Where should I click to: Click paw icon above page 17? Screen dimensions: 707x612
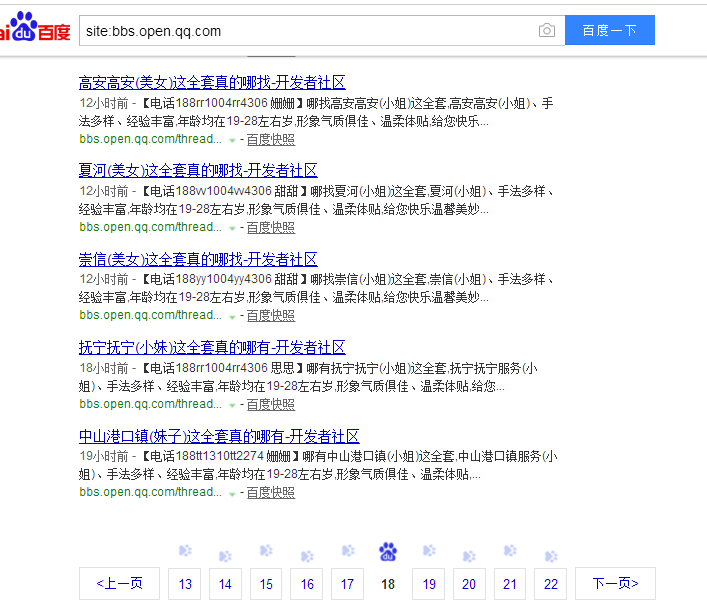[348, 551]
